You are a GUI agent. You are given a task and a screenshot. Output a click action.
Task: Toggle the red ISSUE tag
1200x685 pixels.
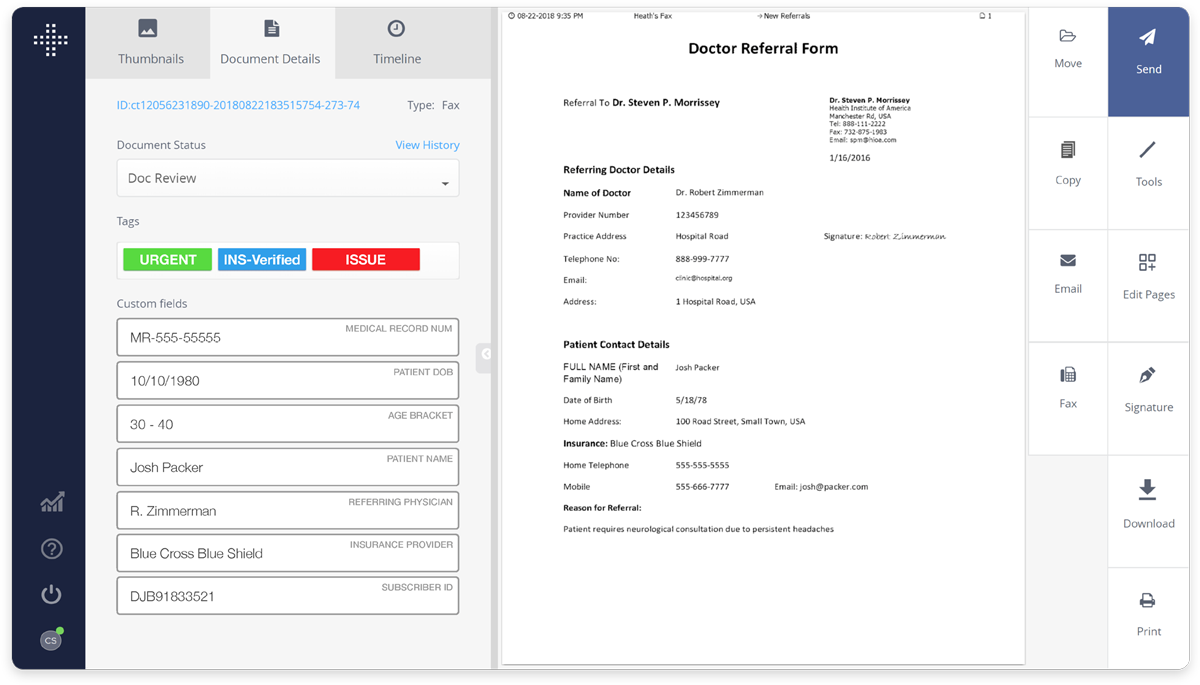366,260
